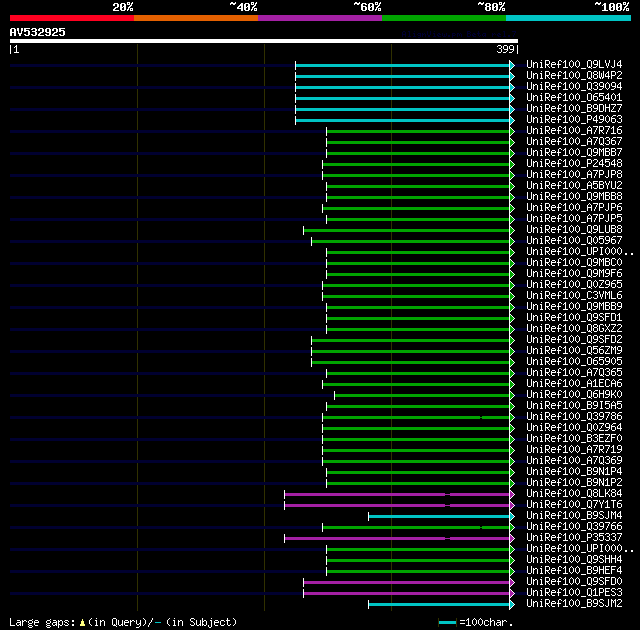This screenshot has width=640, height=630.
Task: Select the UniRef100_A7R716 label
Action: (574, 131)
